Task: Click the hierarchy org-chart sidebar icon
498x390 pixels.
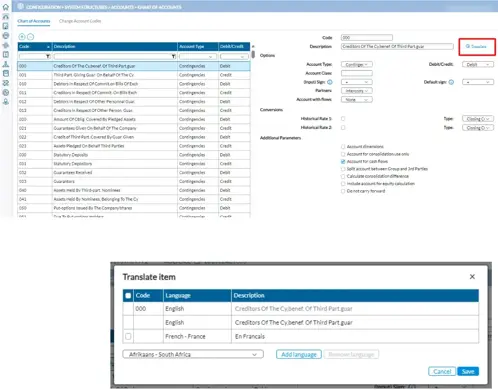Action: 6,64
